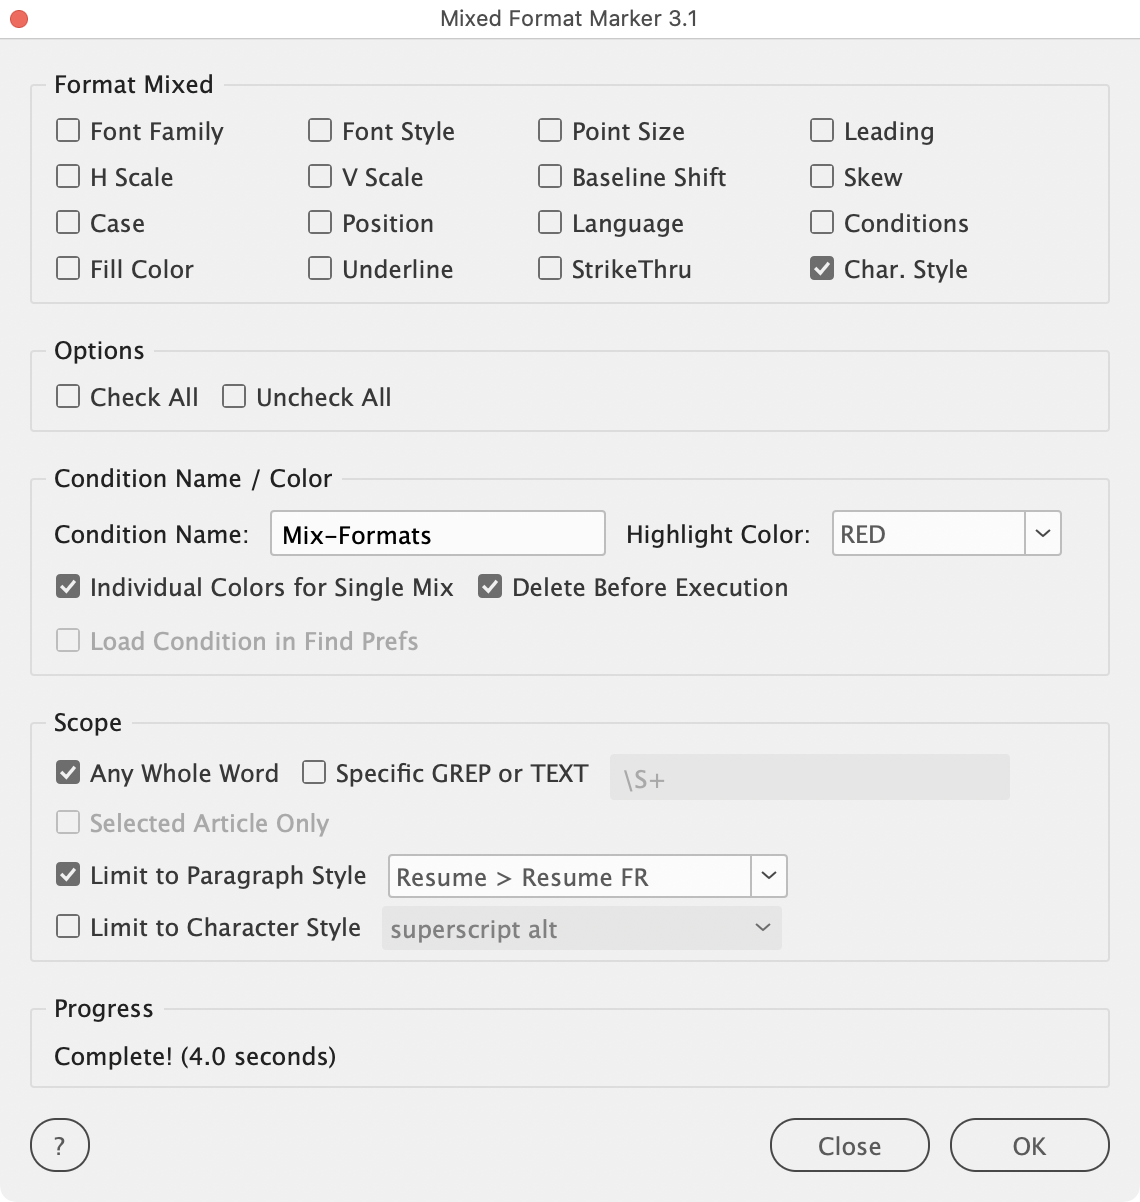Viewport: 1140px width, 1202px height.
Task: Toggle the Any Whole Word checkbox
Action: pos(68,773)
